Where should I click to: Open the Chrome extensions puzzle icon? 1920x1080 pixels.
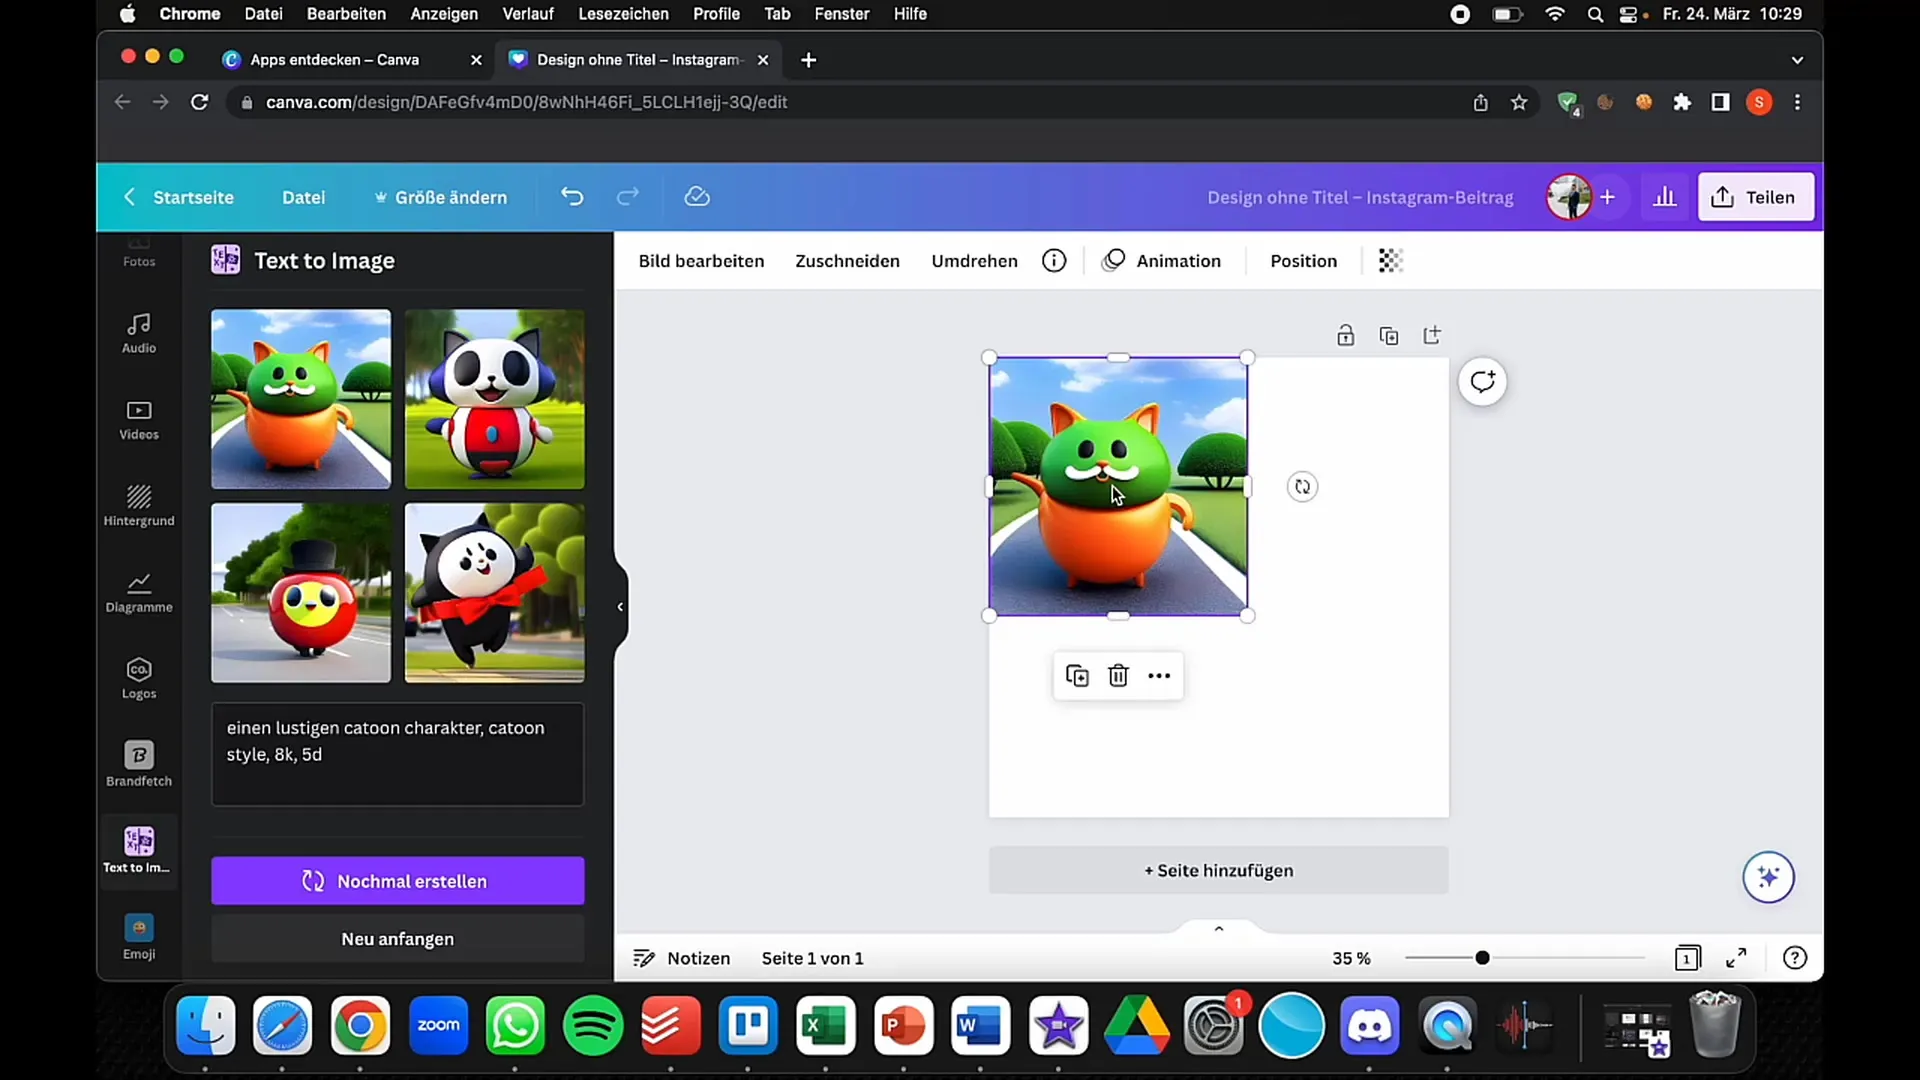click(x=1682, y=102)
